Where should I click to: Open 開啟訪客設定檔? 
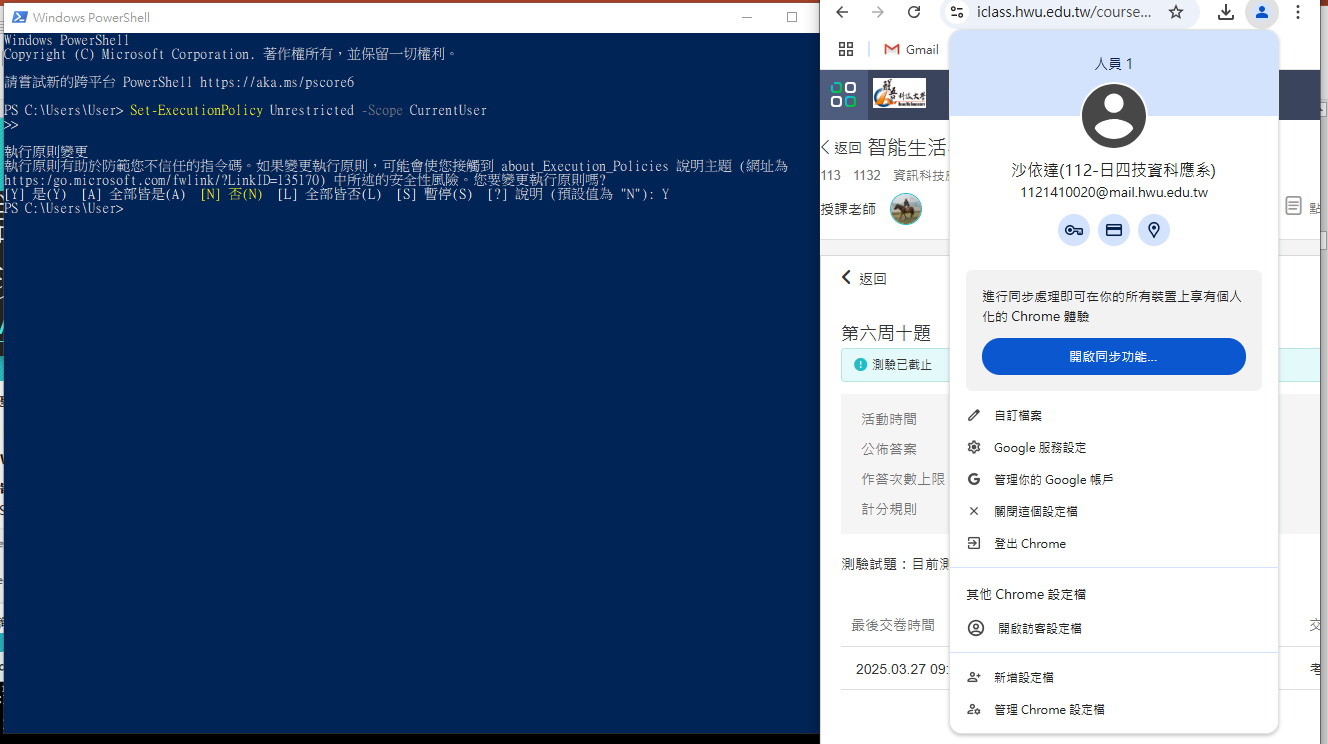(x=1039, y=628)
